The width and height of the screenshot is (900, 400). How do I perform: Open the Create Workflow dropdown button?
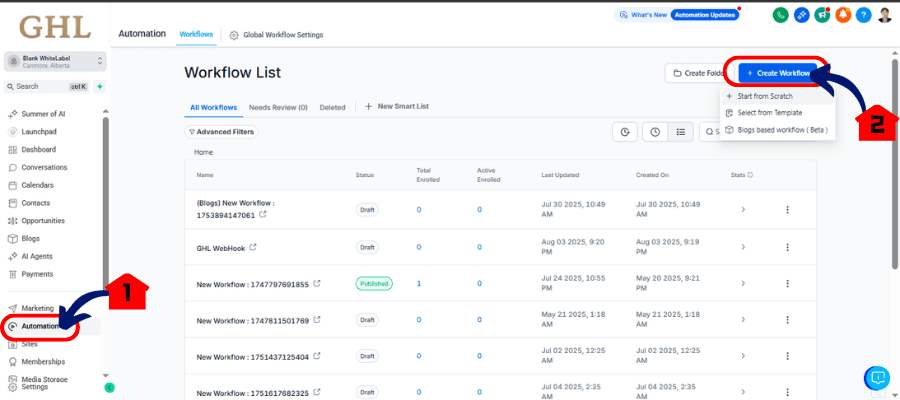pyautogui.click(x=778, y=73)
